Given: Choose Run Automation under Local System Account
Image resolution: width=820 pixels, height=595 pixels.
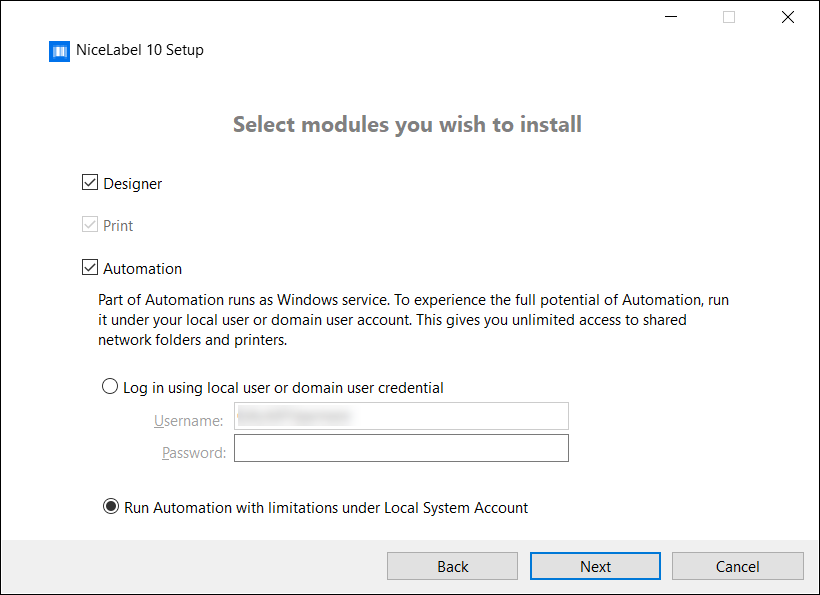Looking at the screenshot, I should coord(111,507).
